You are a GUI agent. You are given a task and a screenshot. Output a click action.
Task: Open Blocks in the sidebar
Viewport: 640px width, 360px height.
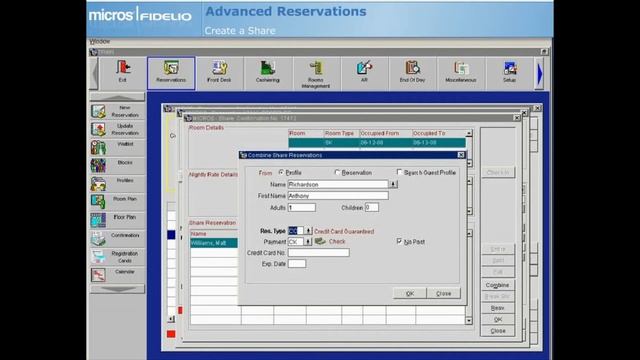tap(117, 166)
